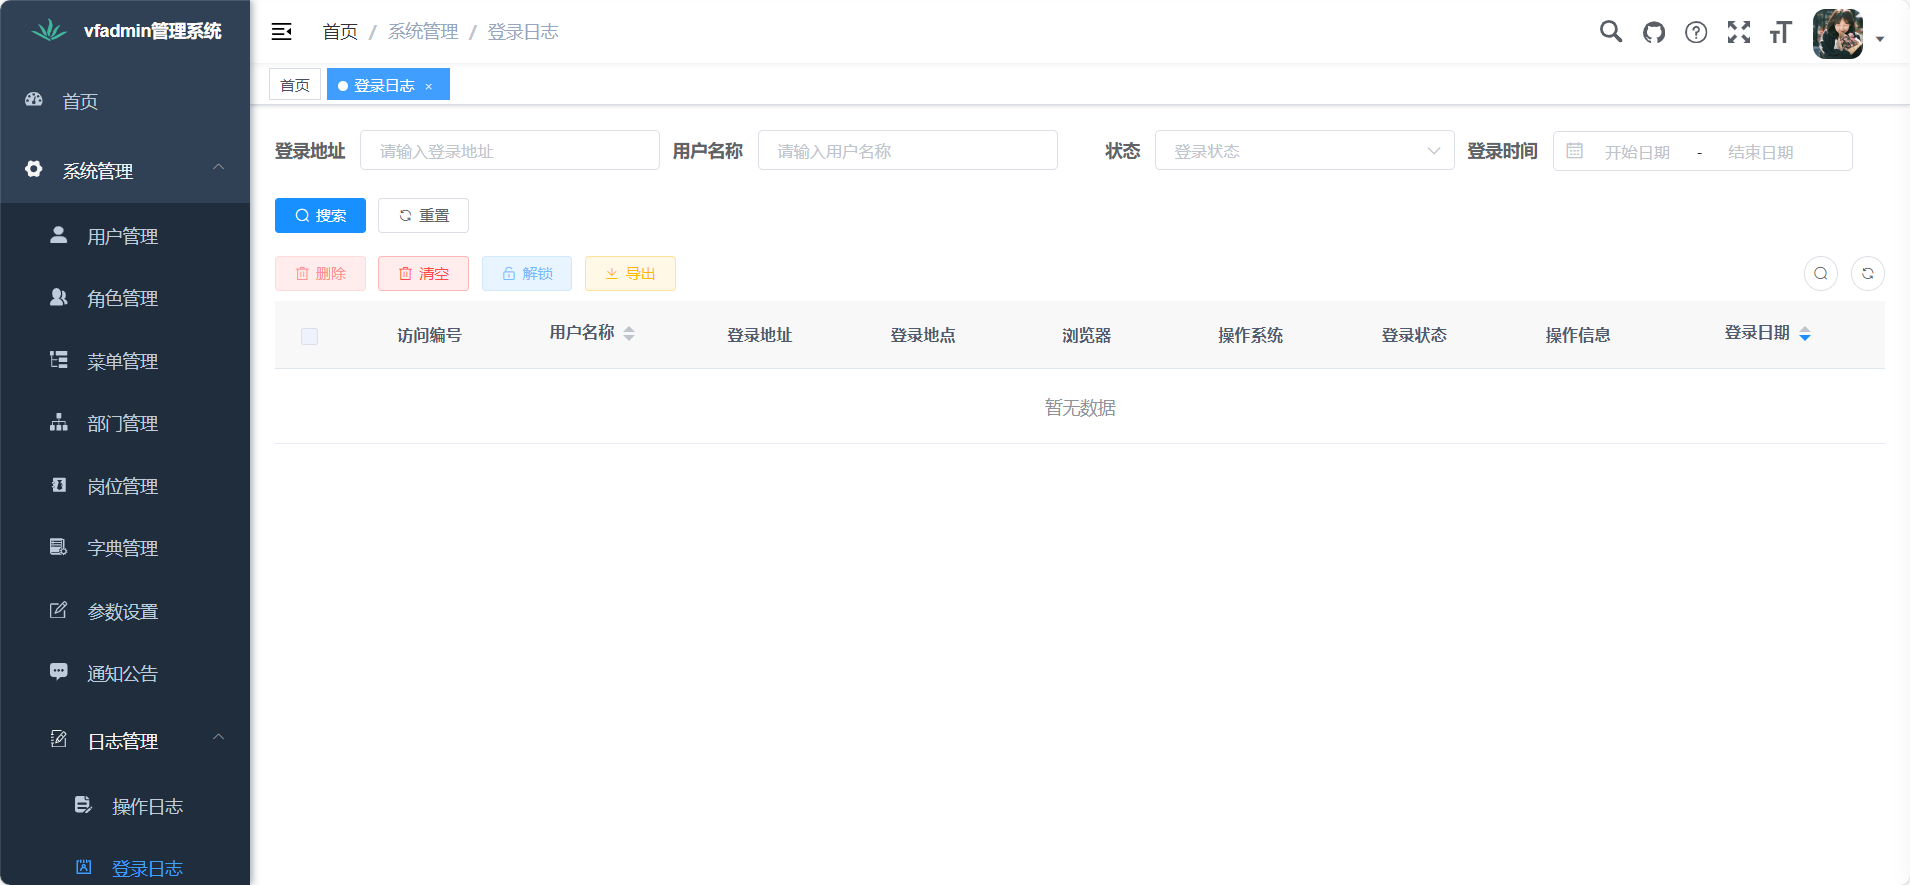Toggle the sidebar collapse hamburger icon
Screen dimensions: 1910x885
point(282,32)
